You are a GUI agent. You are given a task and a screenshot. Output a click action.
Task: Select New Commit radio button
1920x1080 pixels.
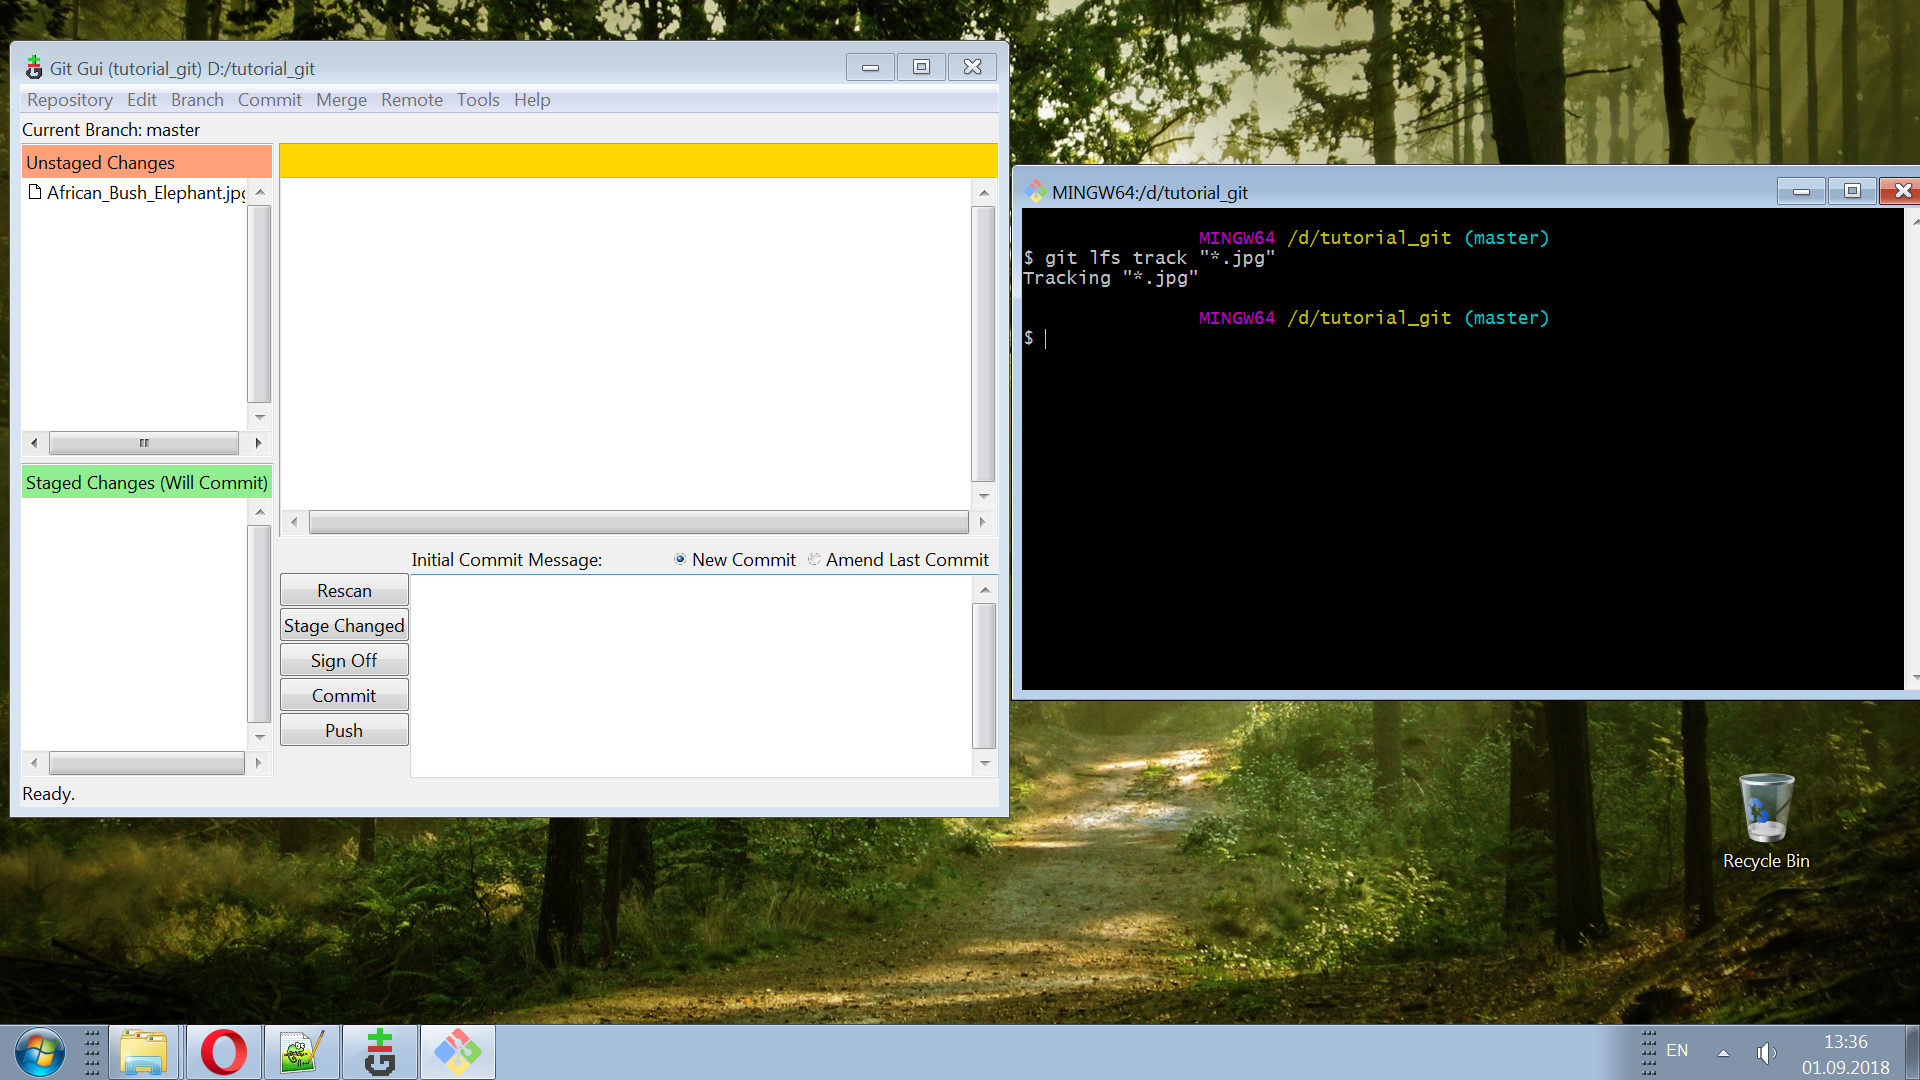pyautogui.click(x=678, y=559)
